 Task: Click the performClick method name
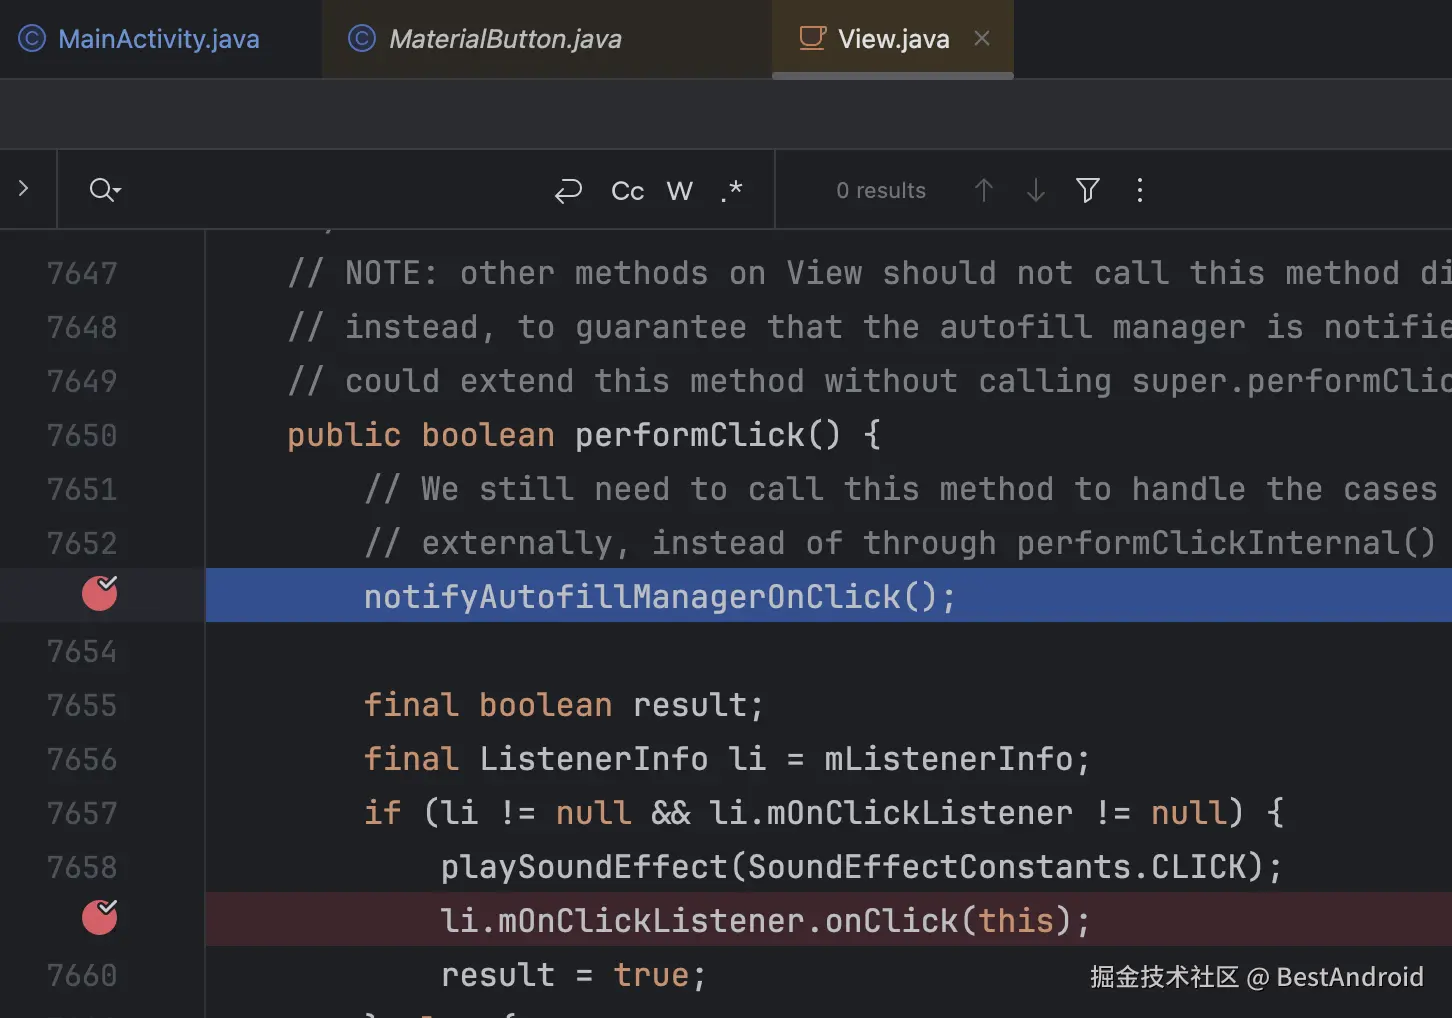pos(690,435)
